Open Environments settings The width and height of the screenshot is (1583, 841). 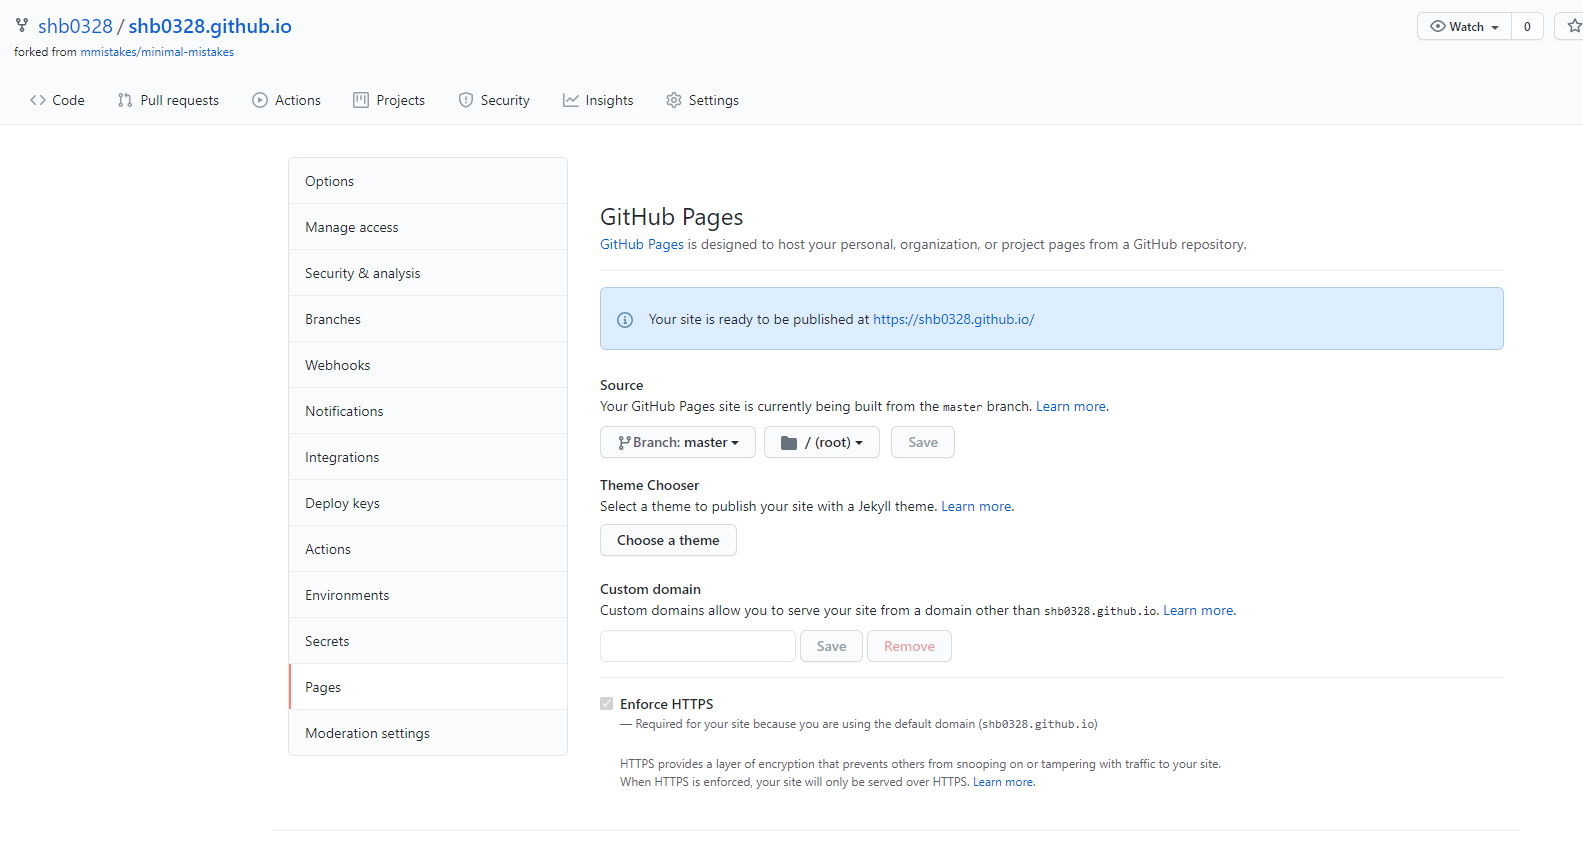[x=428, y=595]
